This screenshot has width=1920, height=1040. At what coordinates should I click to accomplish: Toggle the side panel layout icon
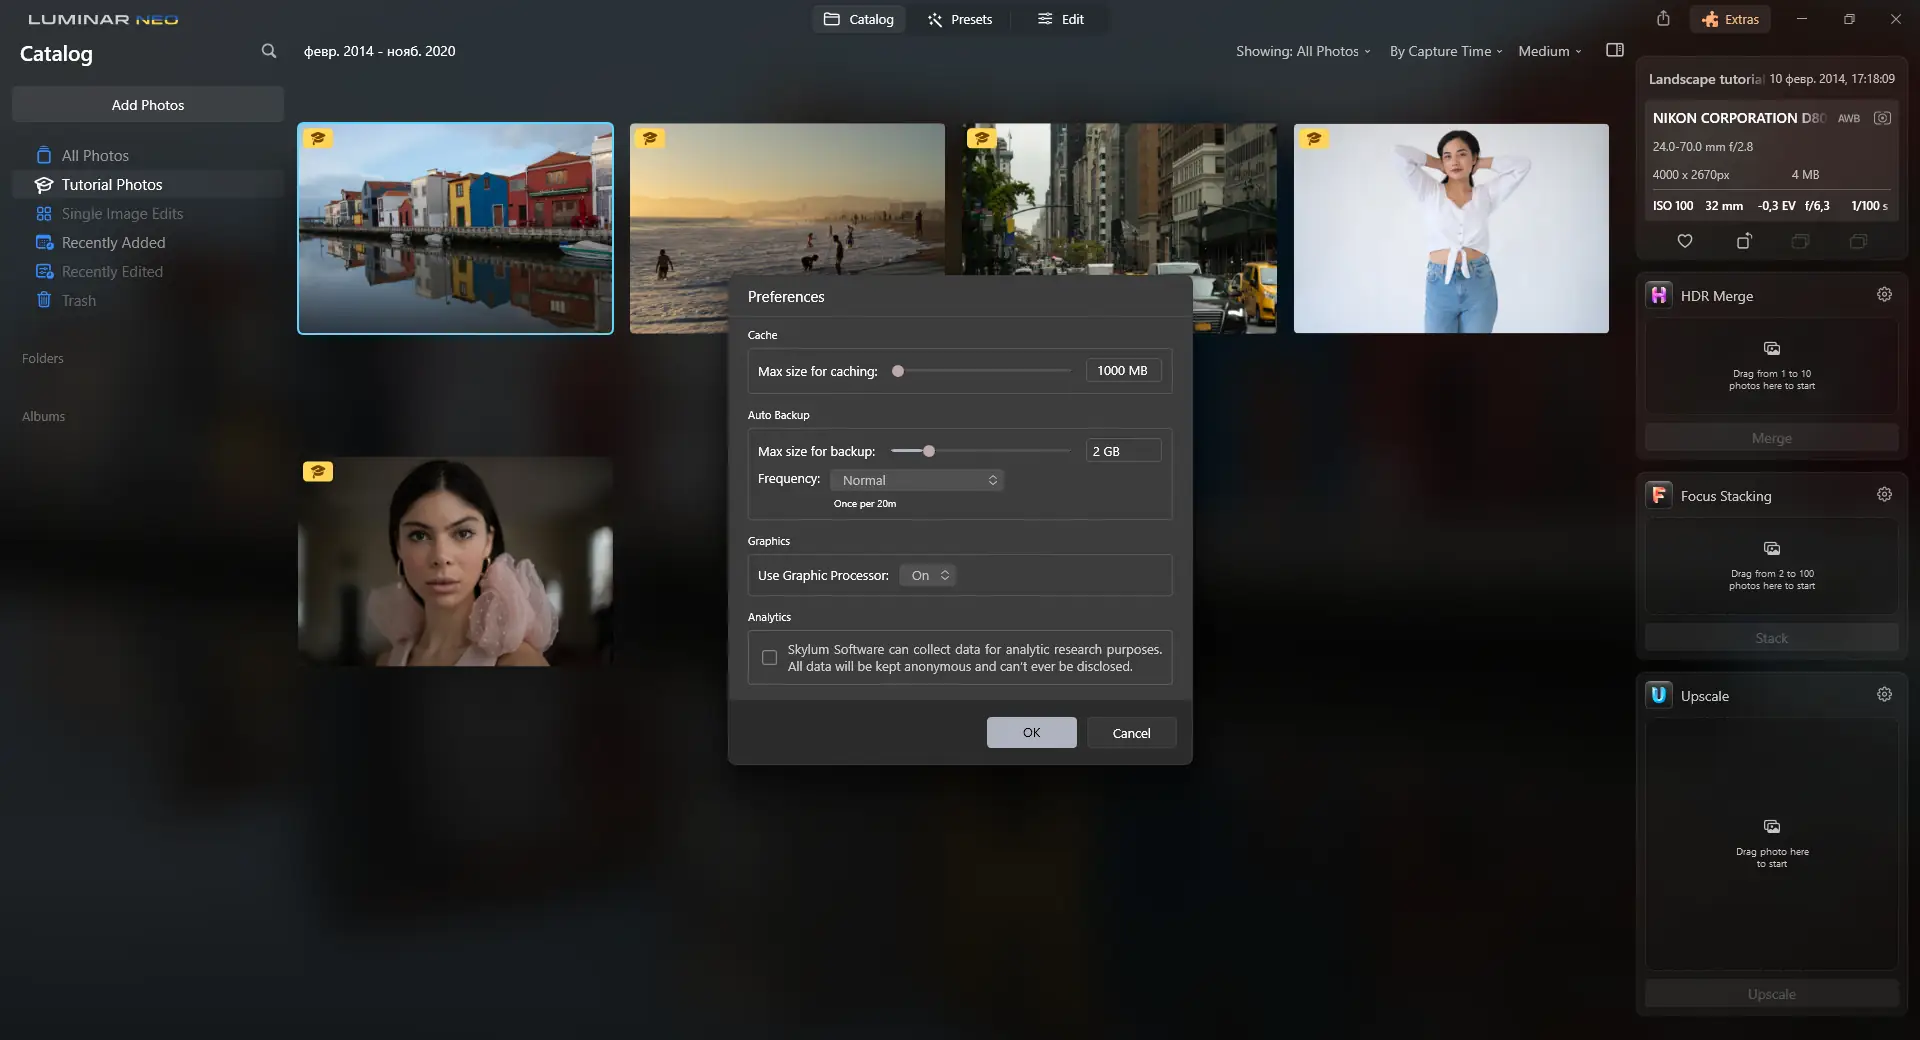click(1615, 51)
